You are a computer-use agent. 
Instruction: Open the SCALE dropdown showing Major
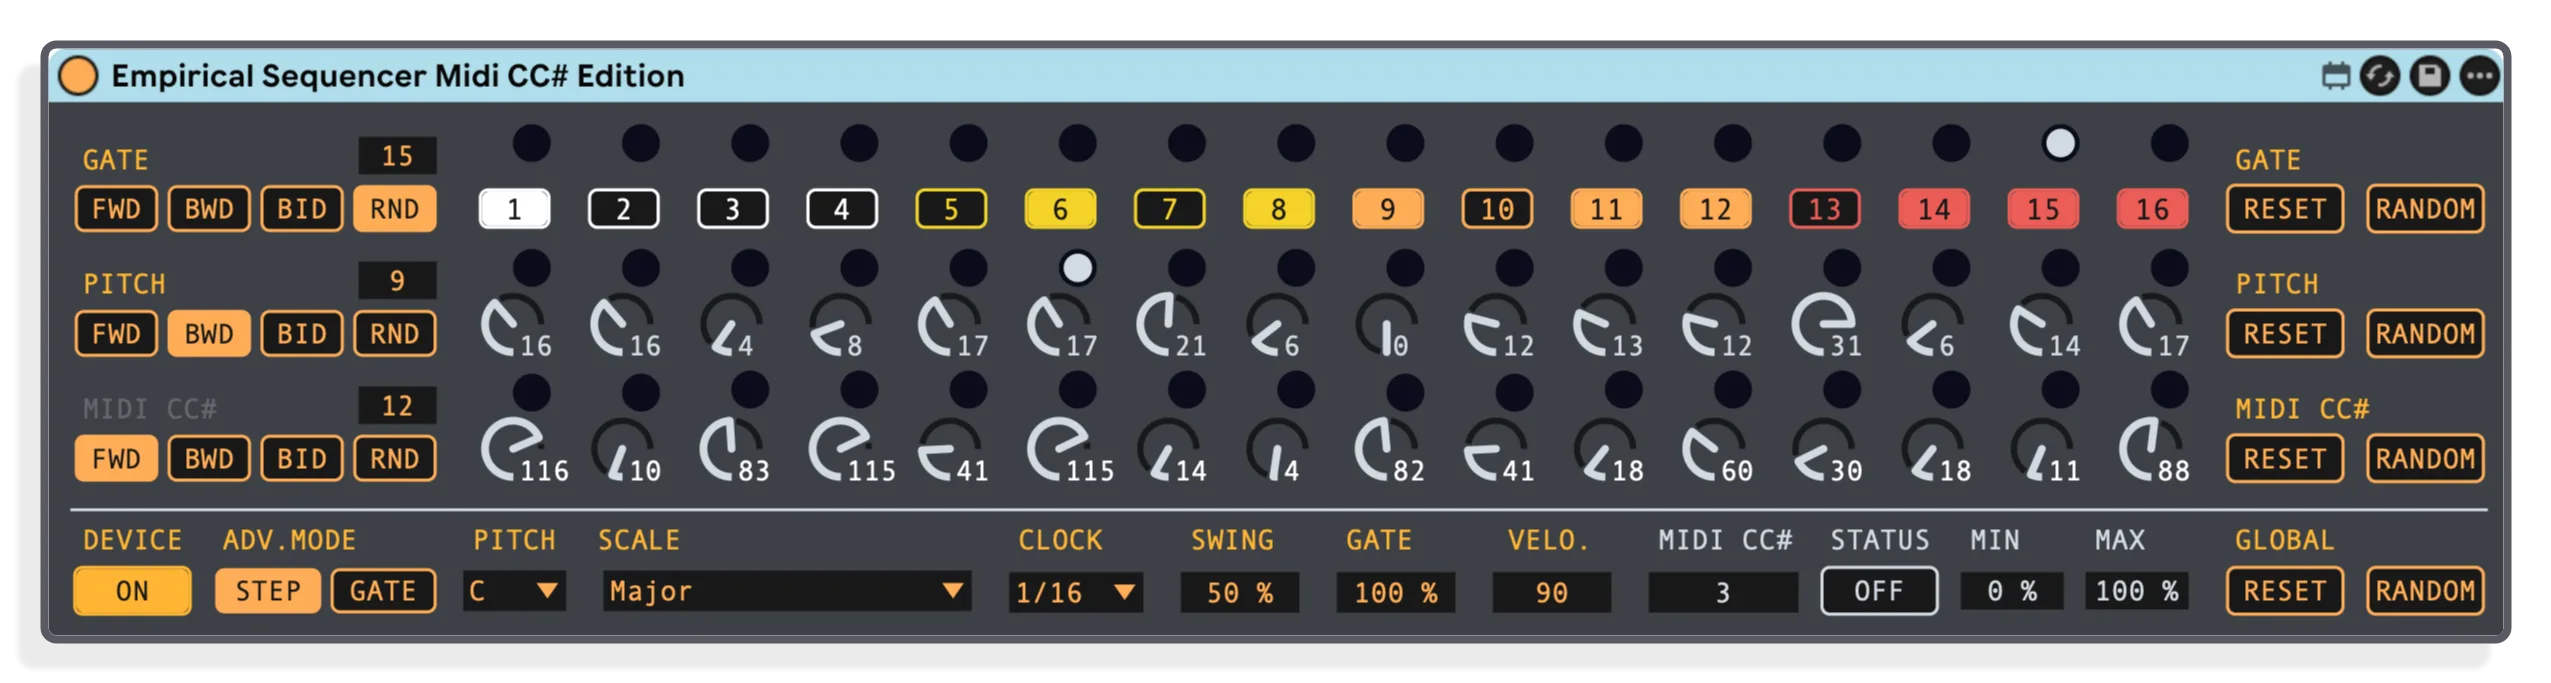(x=785, y=591)
